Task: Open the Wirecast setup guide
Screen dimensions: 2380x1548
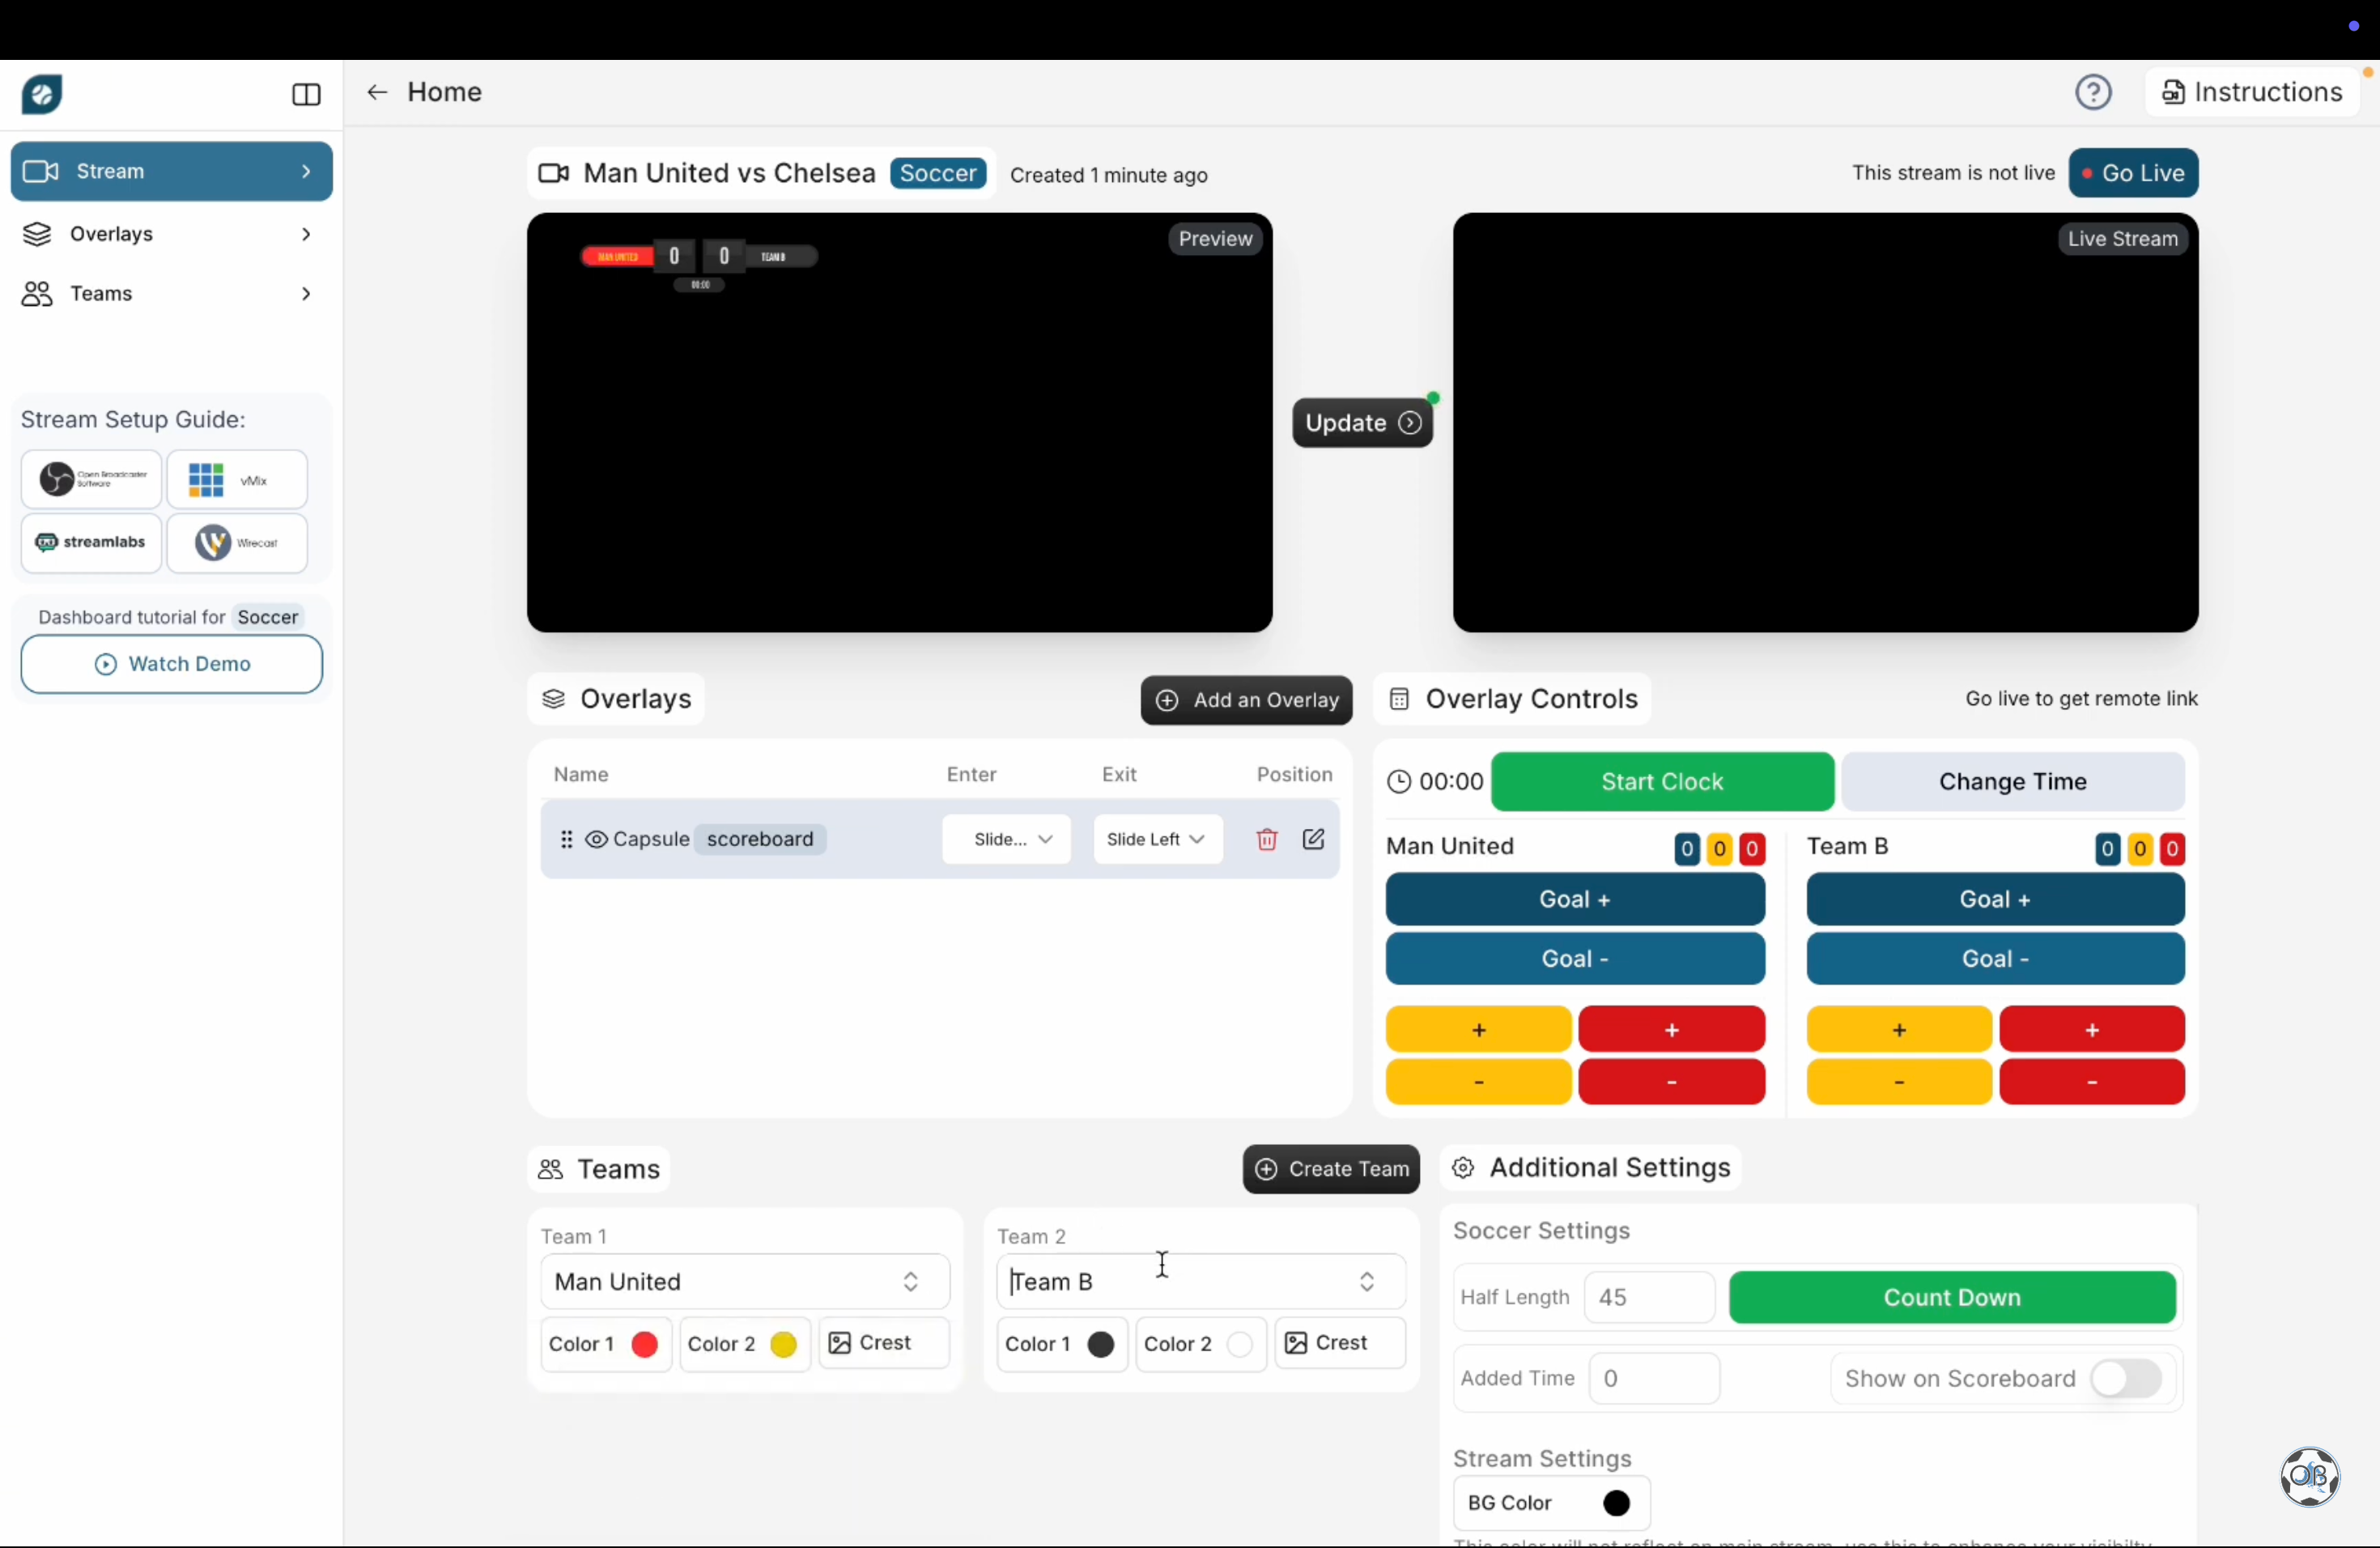Action: [237, 543]
